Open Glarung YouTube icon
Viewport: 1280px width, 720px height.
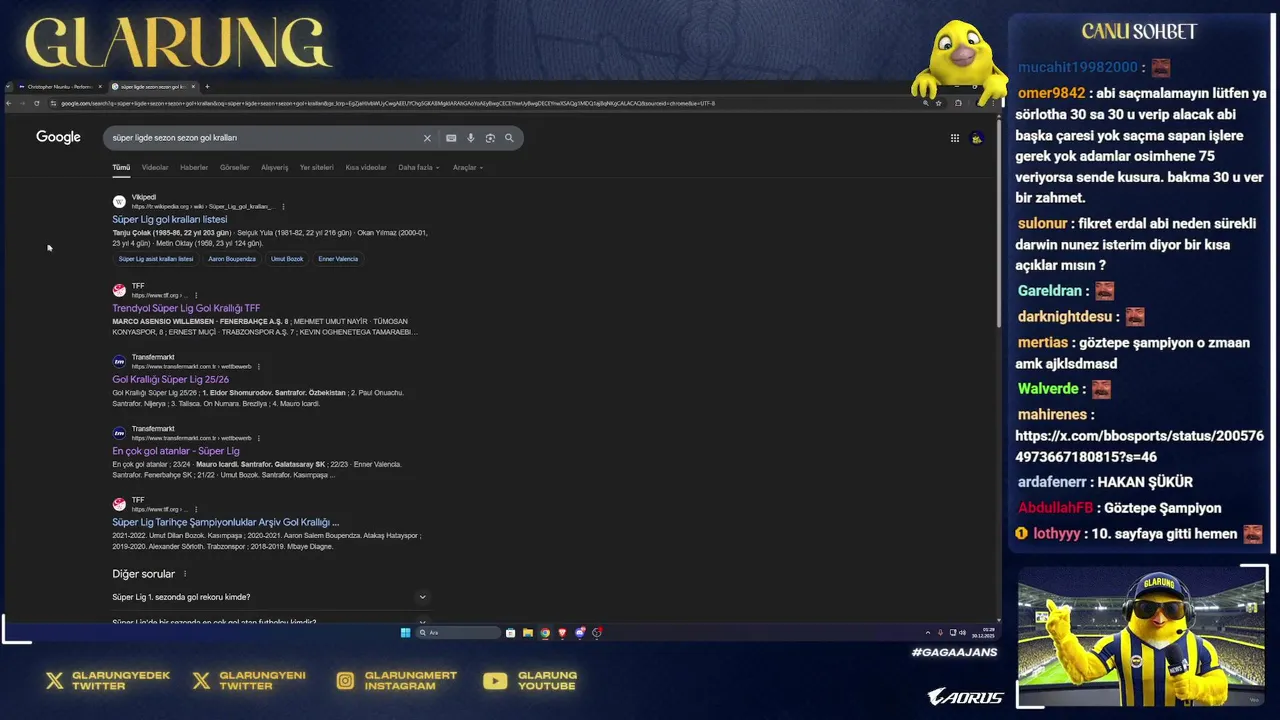coord(495,681)
